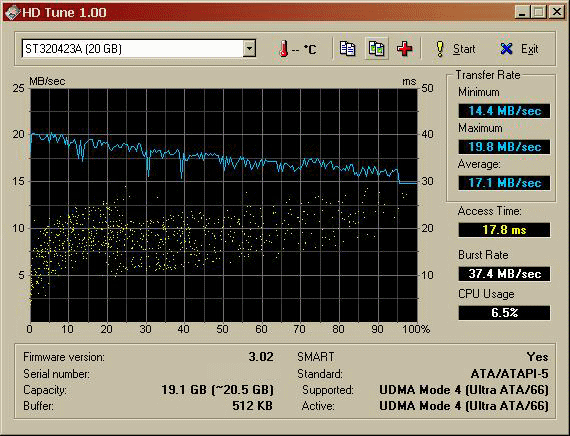Click the CPU Usage label

[486, 294]
